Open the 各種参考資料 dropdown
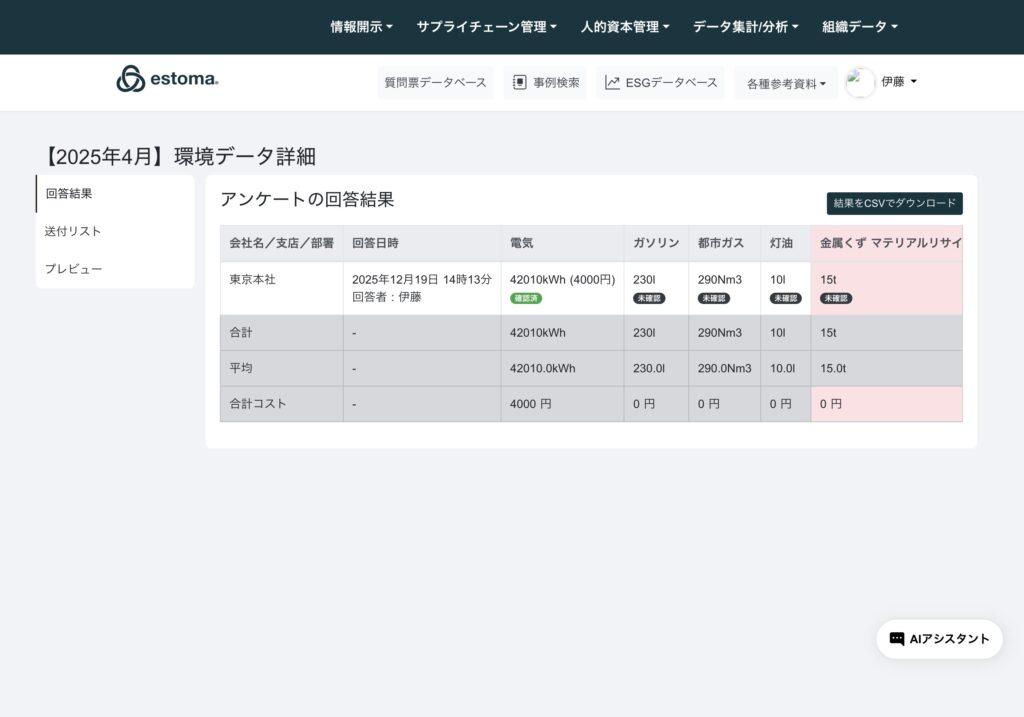Image resolution: width=1024 pixels, height=717 pixels. [786, 84]
